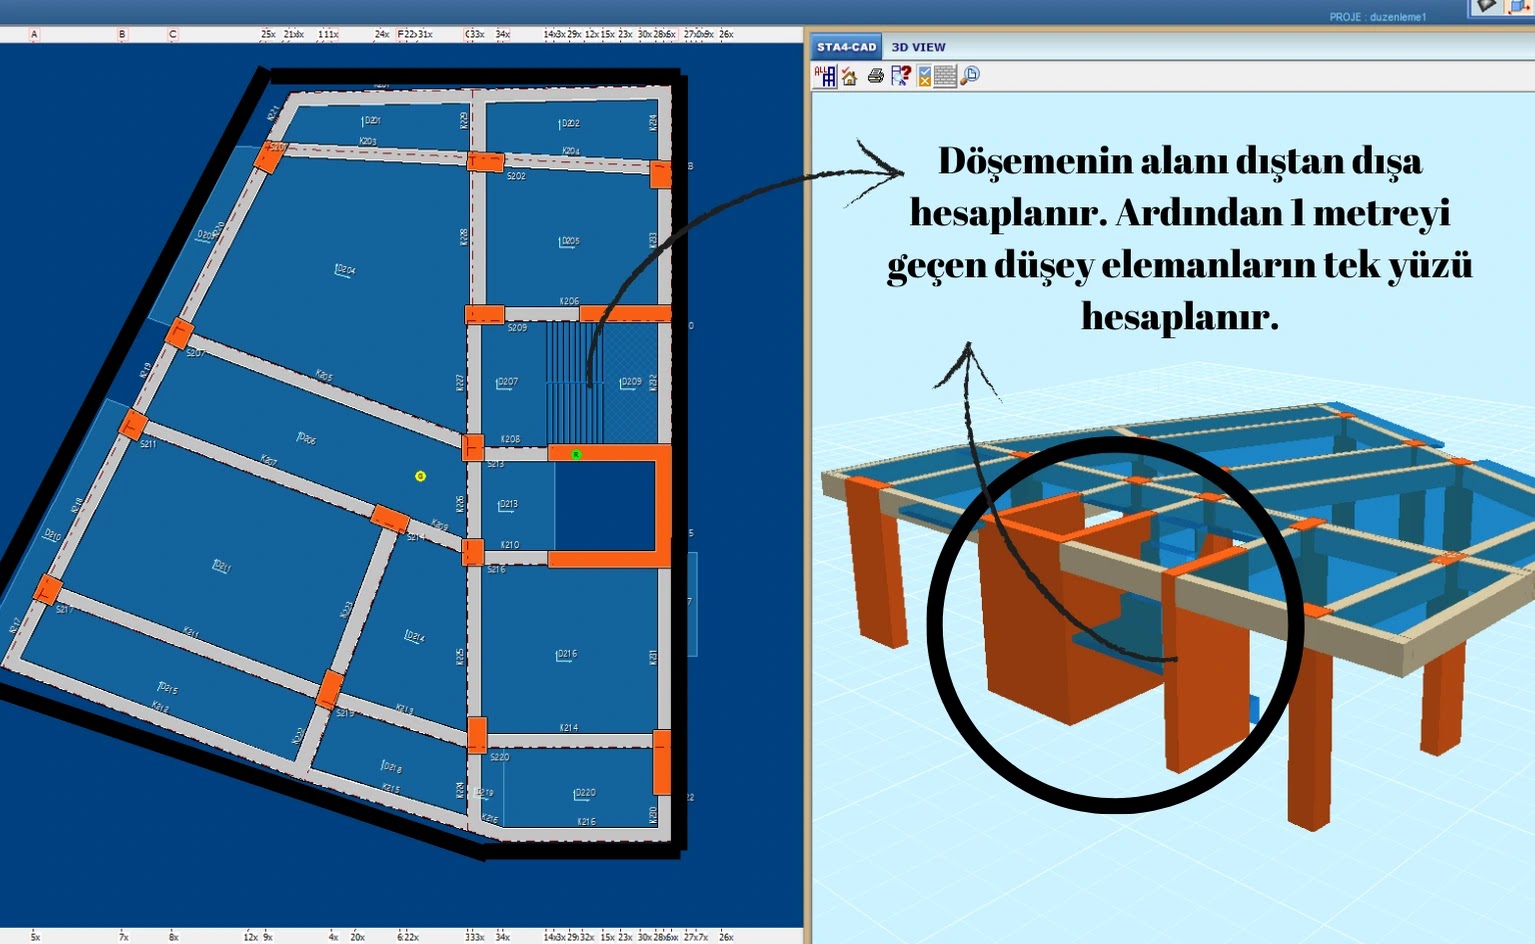Select slab label D201
The width and height of the screenshot is (1535, 944).
click(371, 120)
